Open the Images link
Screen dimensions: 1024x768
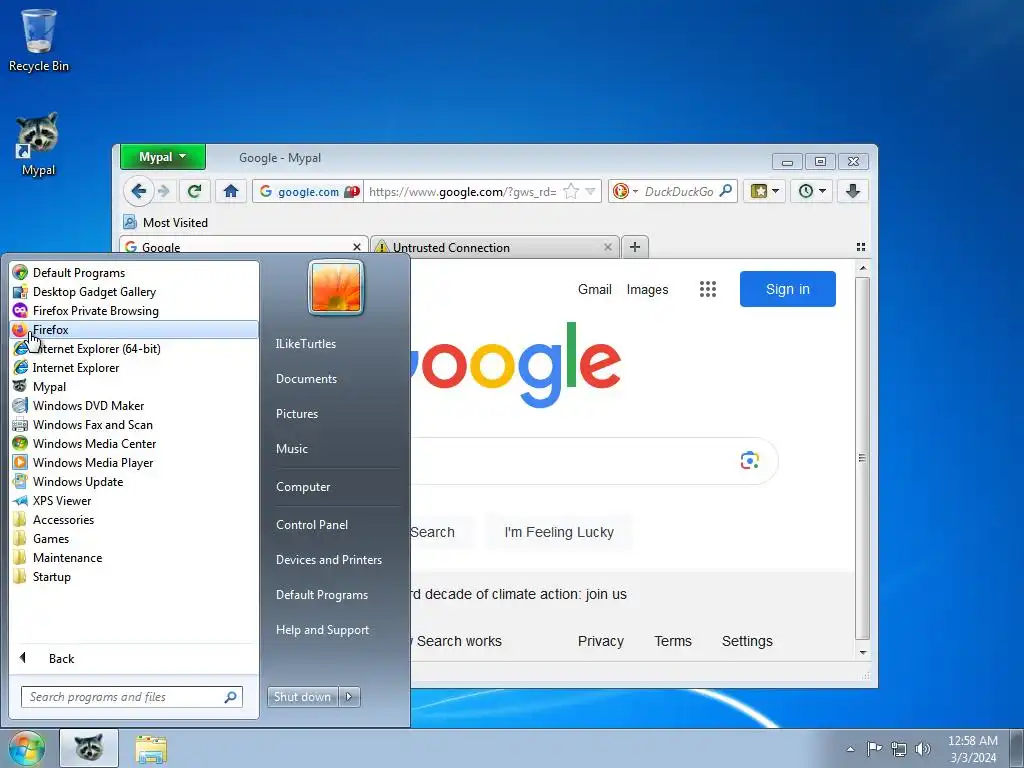[x=647, y=289]
